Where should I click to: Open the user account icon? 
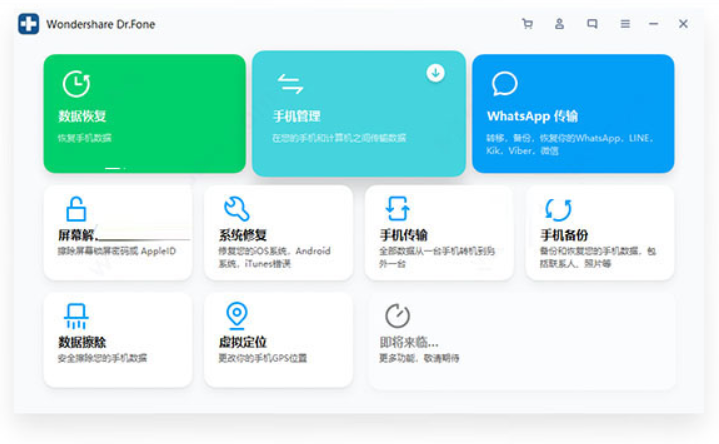pos(559,24)
